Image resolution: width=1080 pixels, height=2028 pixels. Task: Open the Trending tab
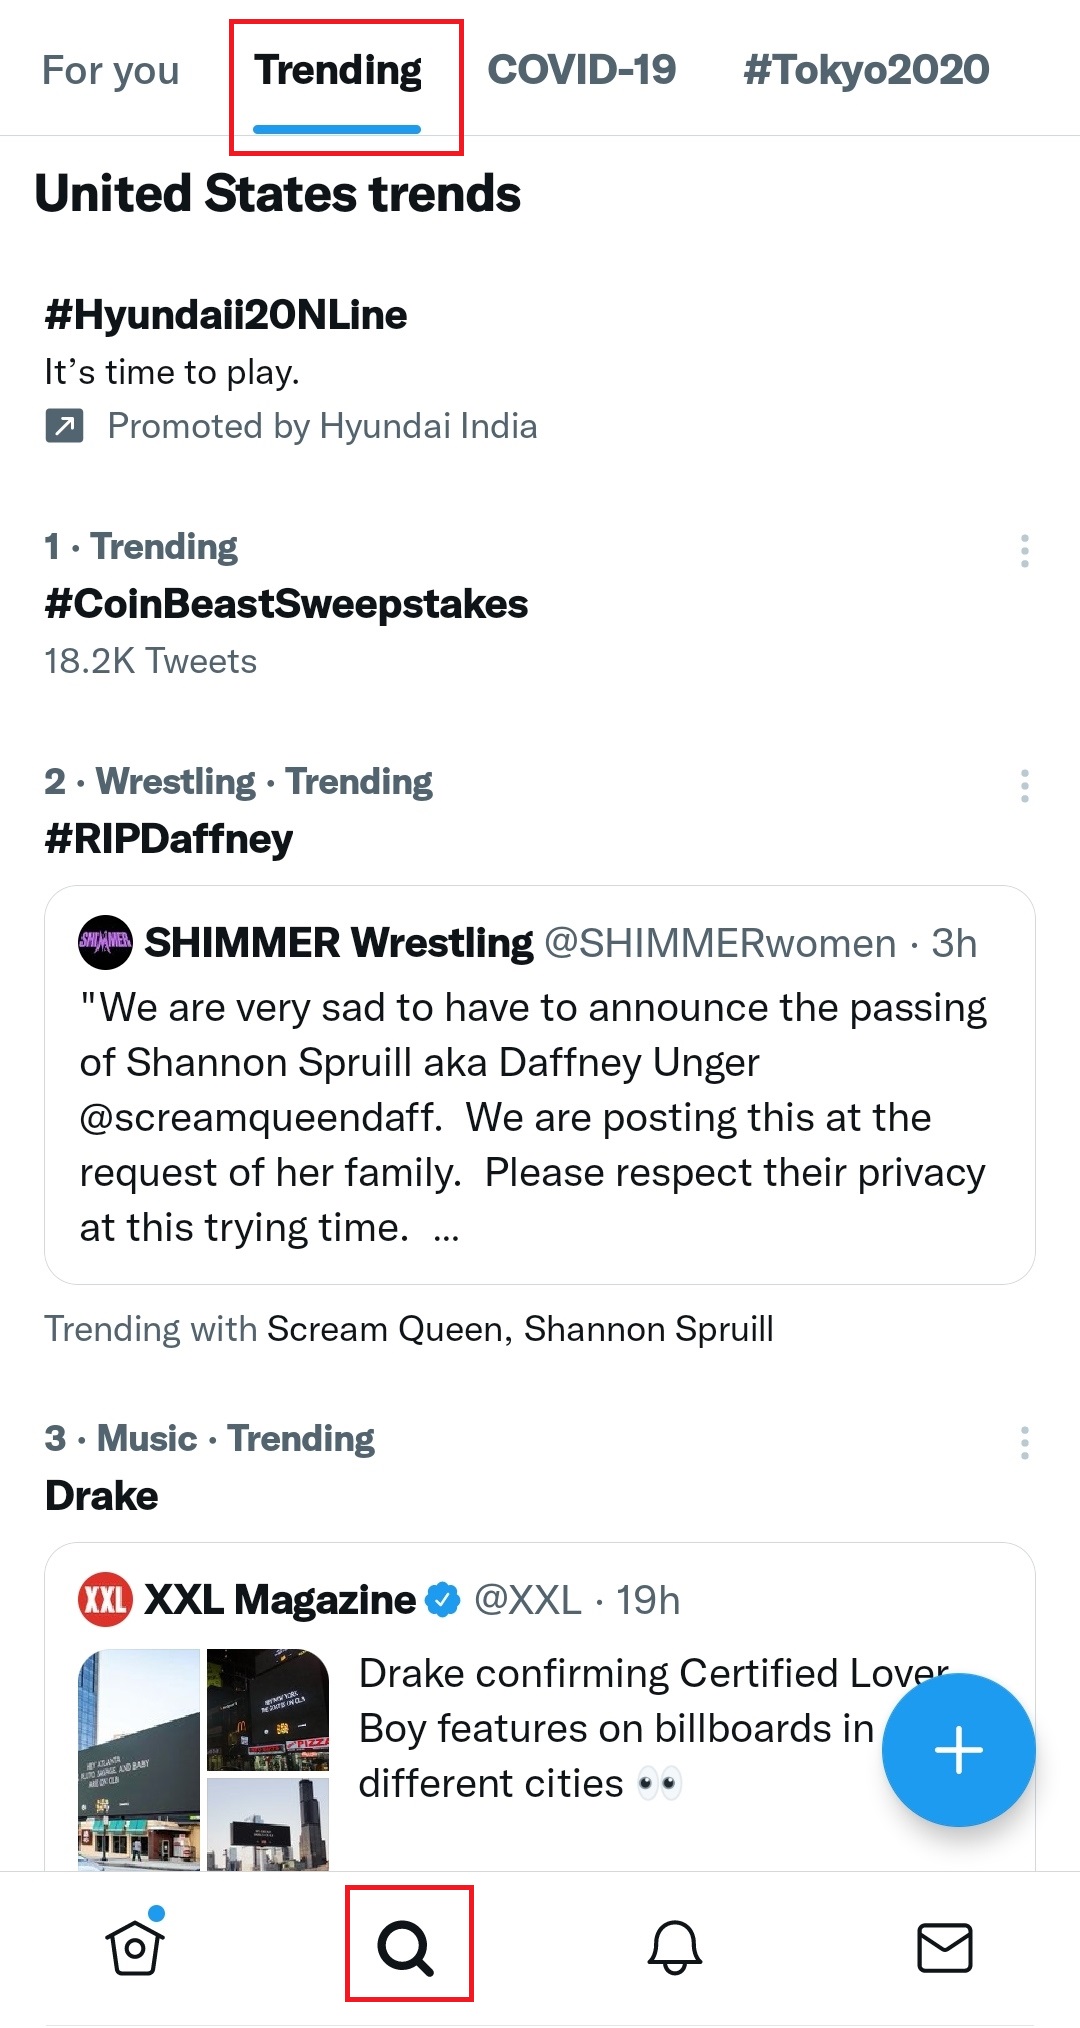[338, 71]
